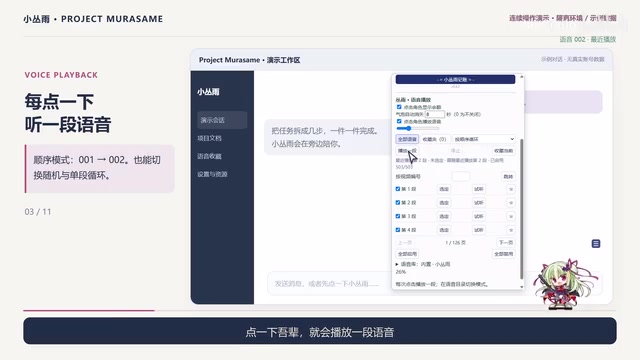
Task: Open 演示会话 in the sidebar
Action: pyautogui.click(x=222, y=120)
